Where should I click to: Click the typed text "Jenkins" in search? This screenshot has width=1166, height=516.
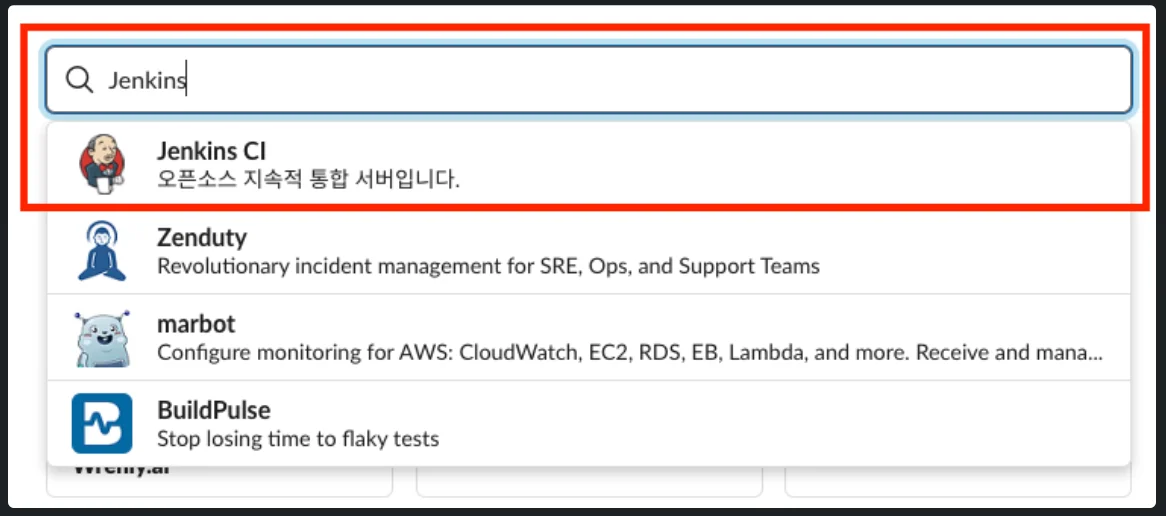[x=147, y=81]
